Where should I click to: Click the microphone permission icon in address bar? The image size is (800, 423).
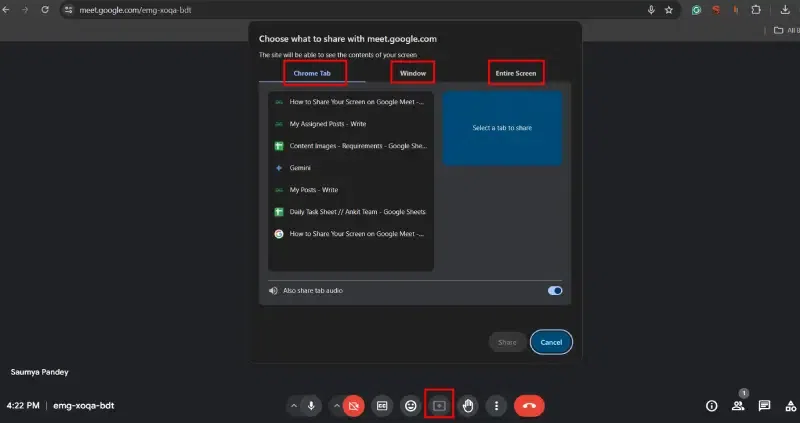pyautogui.click(x=651, y=10)
